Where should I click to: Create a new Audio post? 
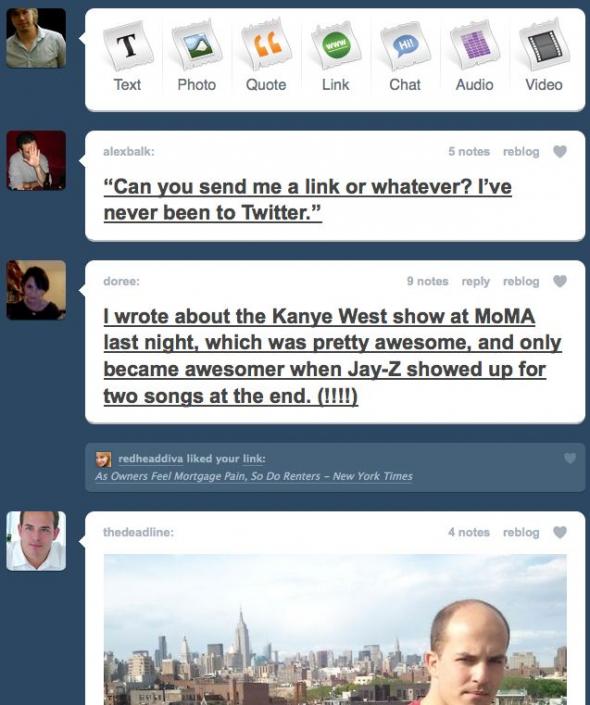point(474,57)
